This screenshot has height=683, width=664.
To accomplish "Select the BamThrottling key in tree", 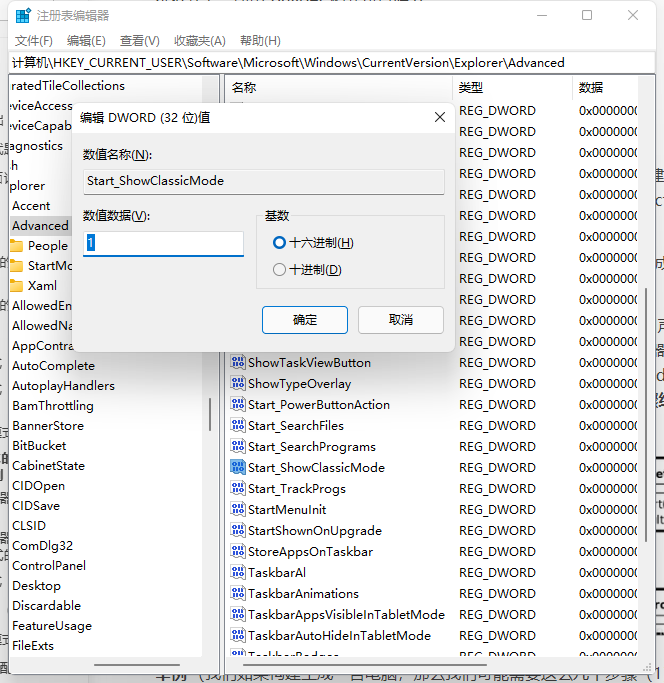I will pos(53,406).
